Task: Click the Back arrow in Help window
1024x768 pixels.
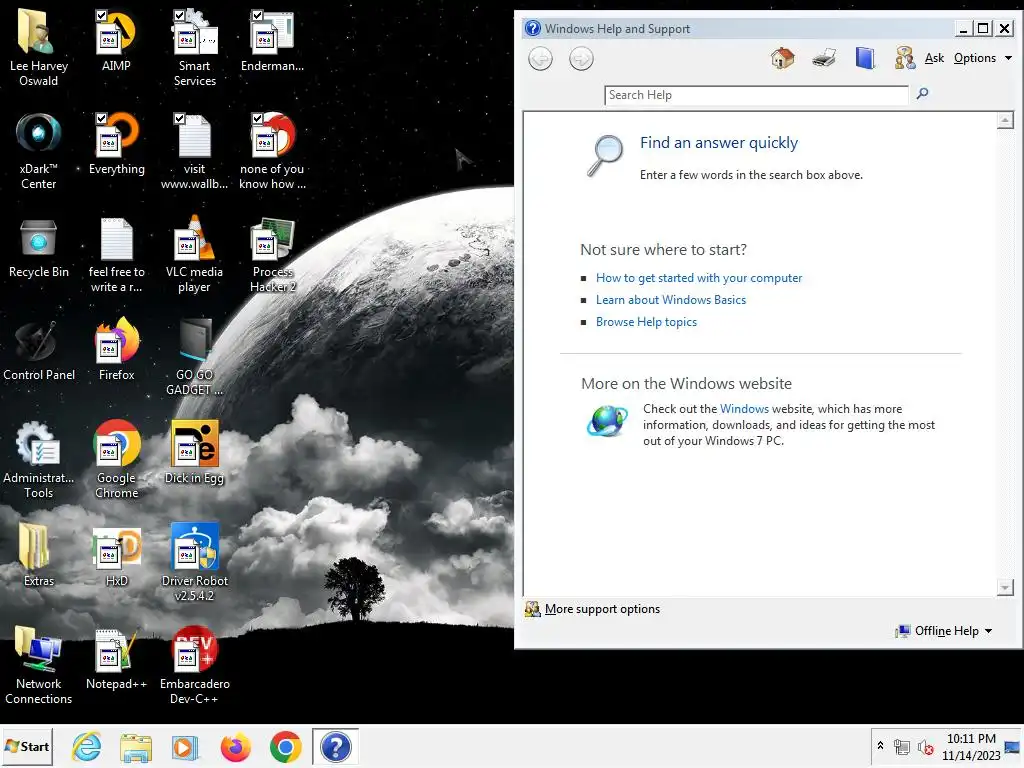Action: [x=540, y=59]
